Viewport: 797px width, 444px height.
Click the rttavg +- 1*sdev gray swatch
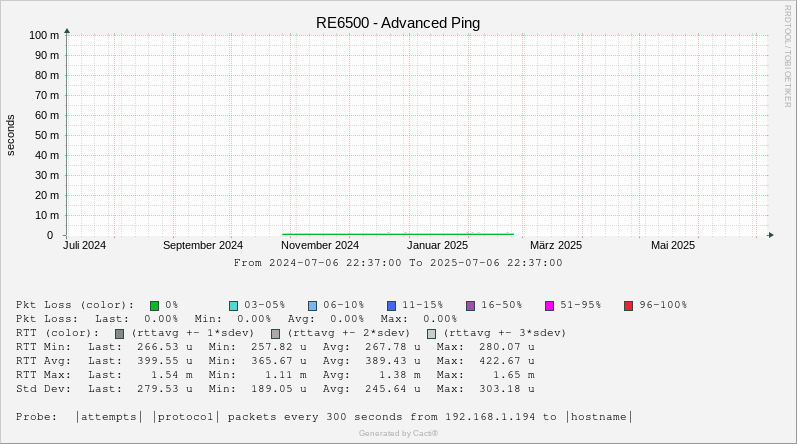pyautogui.click(x=119, y=334)
